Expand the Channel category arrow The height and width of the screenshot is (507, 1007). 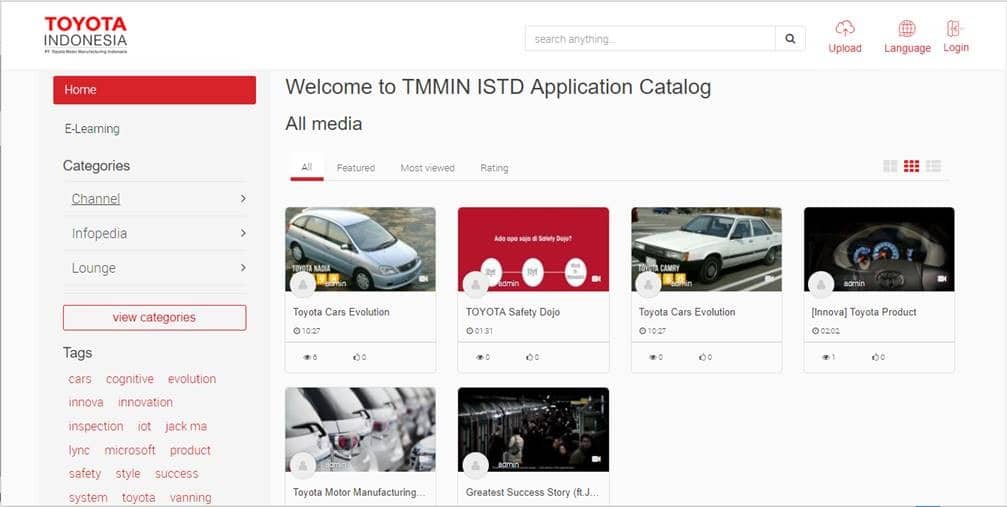[243, 199]
